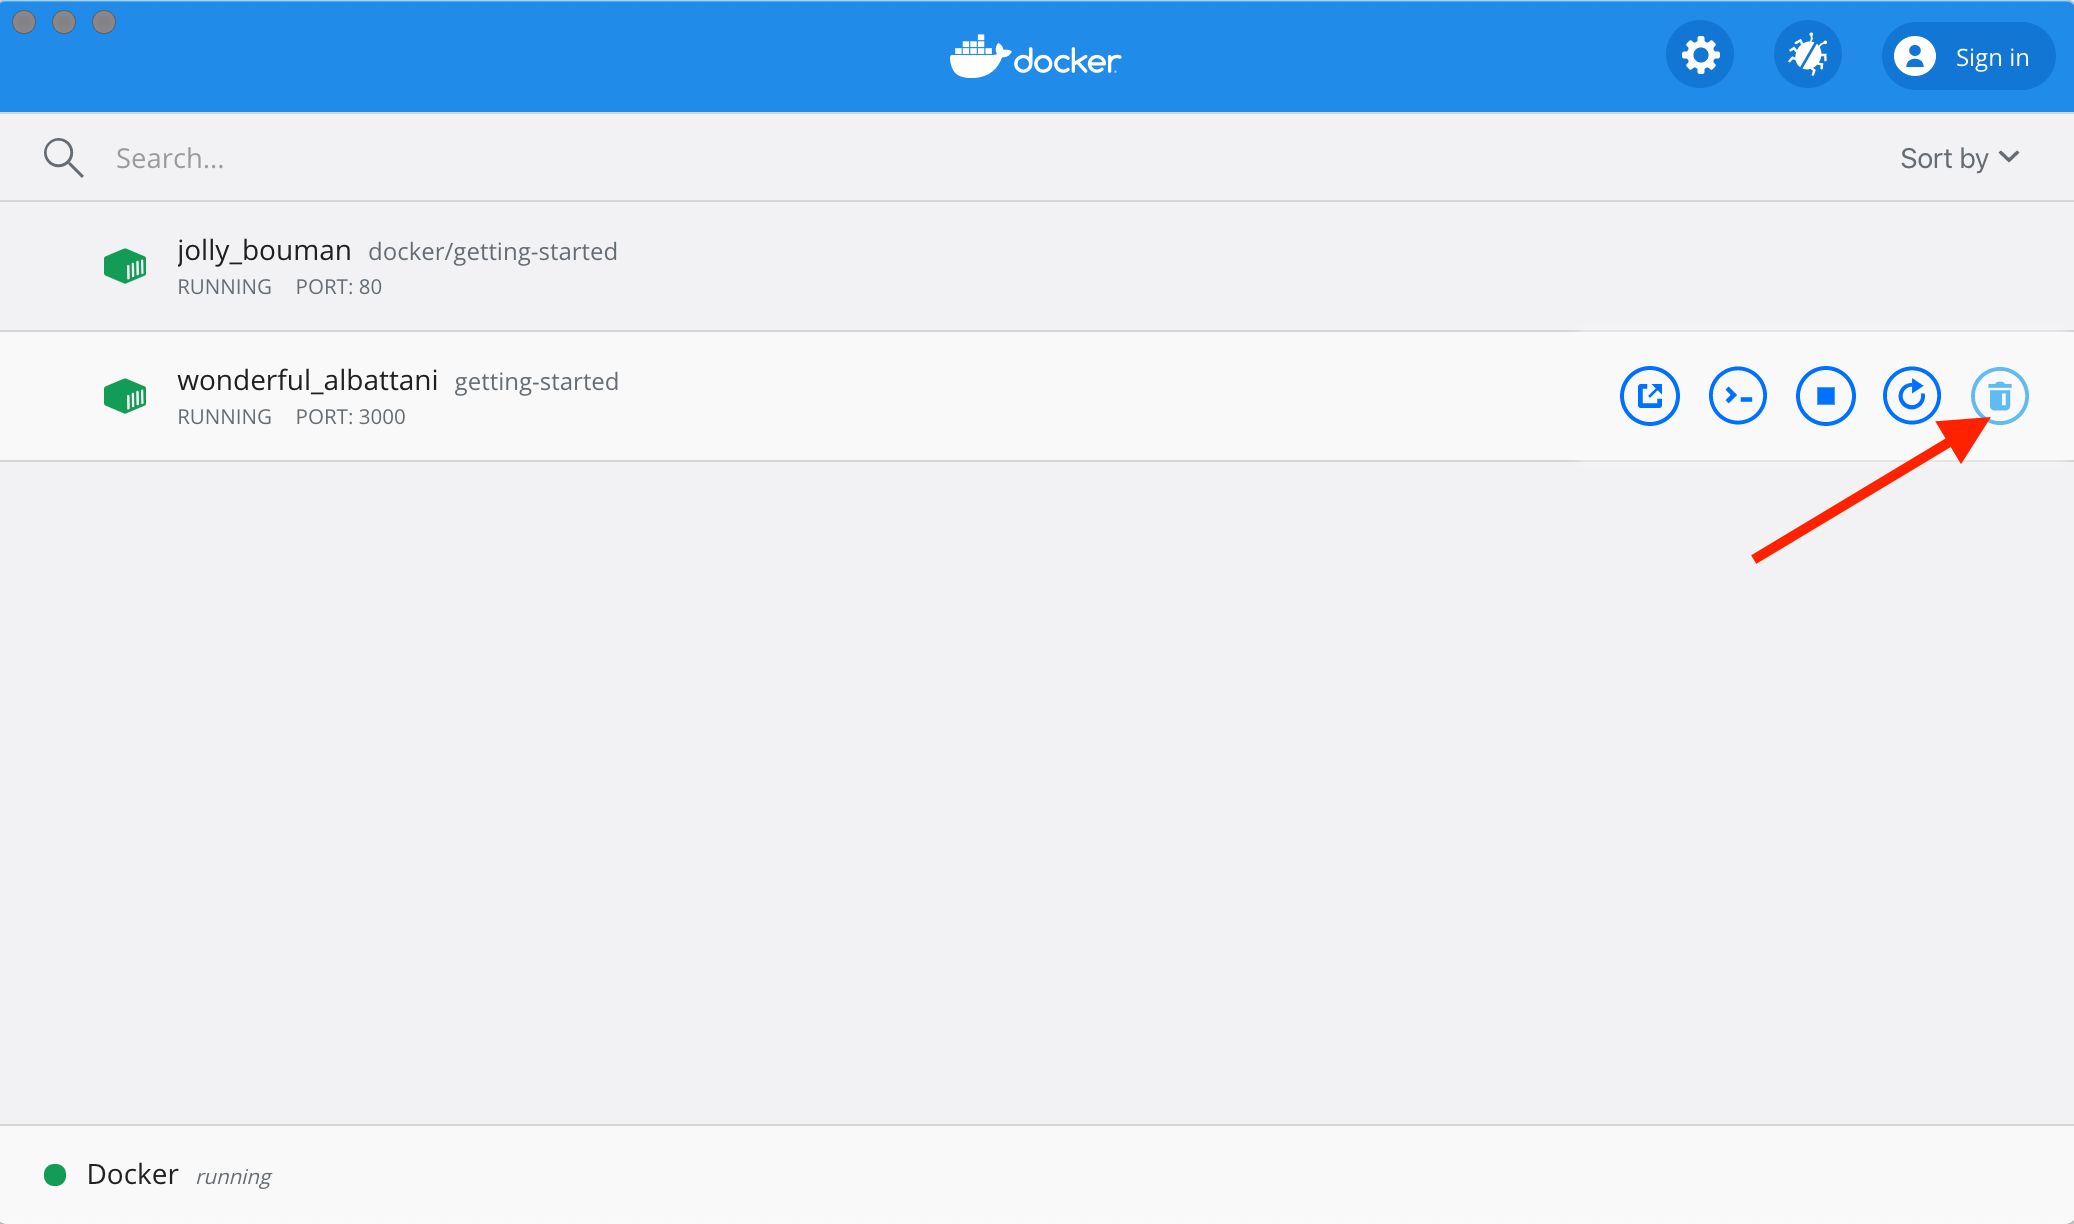Click jolly_bouman green container icon
This screenshot has height=1224, width=2074.
(x=125, y=266)
